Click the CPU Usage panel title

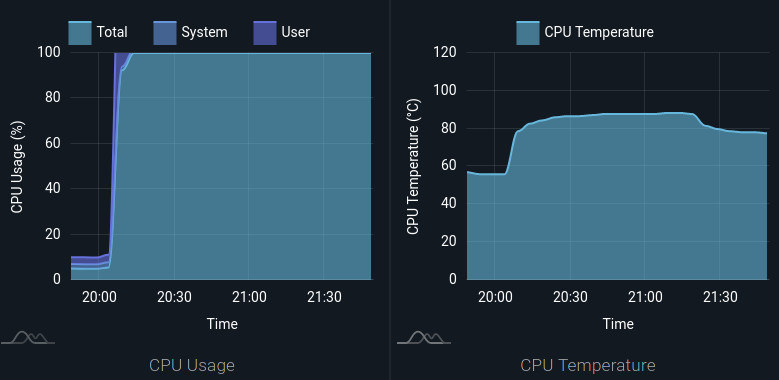pyautogui.click(x=192, y=366)
